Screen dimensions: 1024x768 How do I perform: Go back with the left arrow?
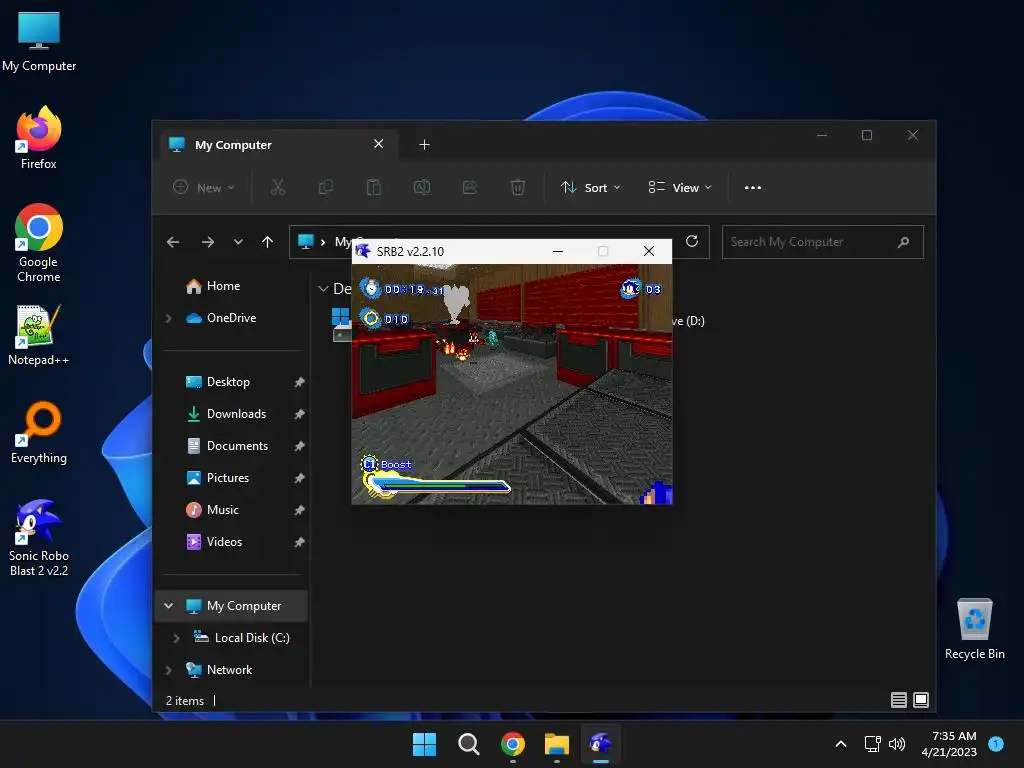[173, 242]
